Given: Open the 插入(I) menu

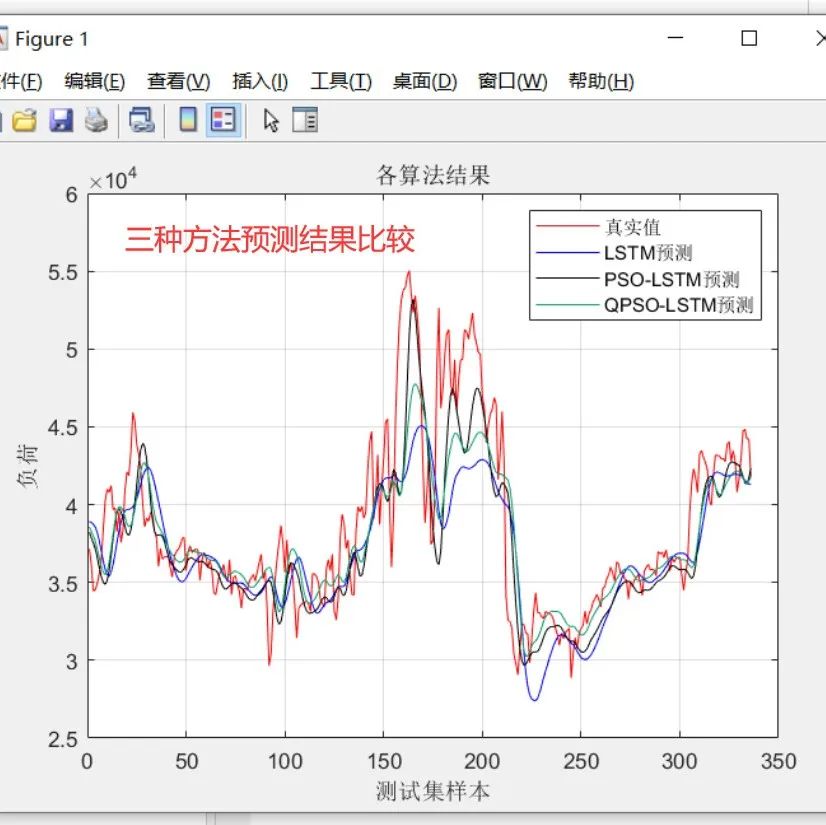Looking at the screenshot, I should [260, 82].
